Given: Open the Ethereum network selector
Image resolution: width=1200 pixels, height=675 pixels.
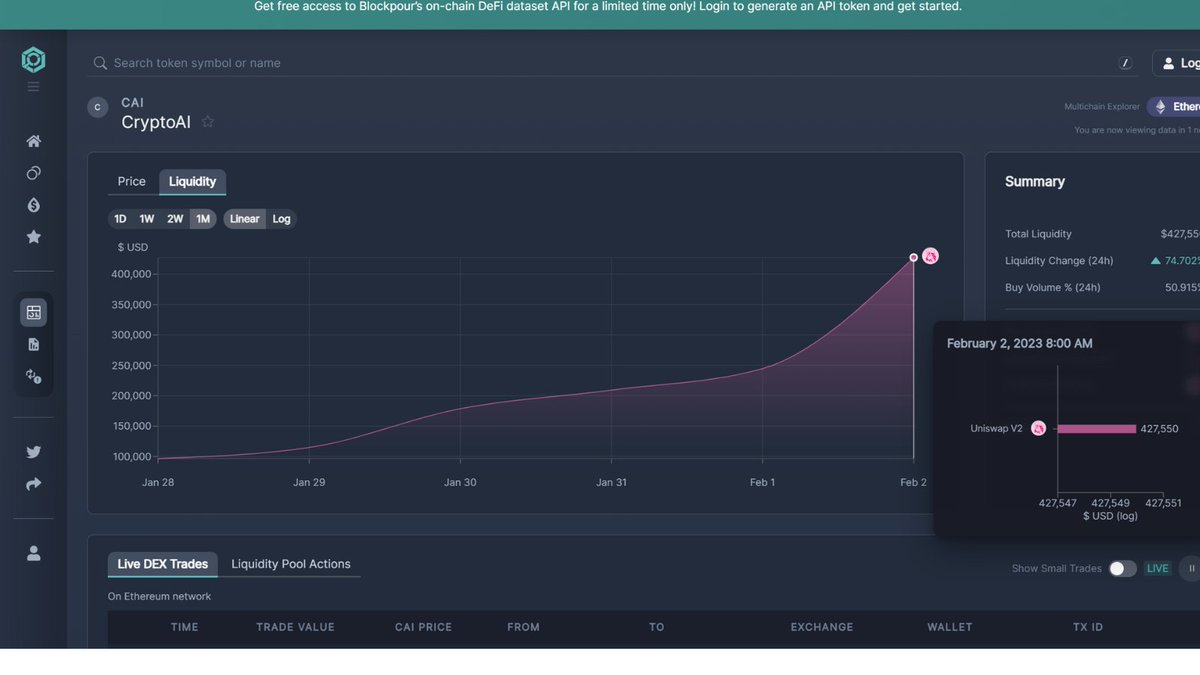Looking at the screenshot, I should point(1172,105).
